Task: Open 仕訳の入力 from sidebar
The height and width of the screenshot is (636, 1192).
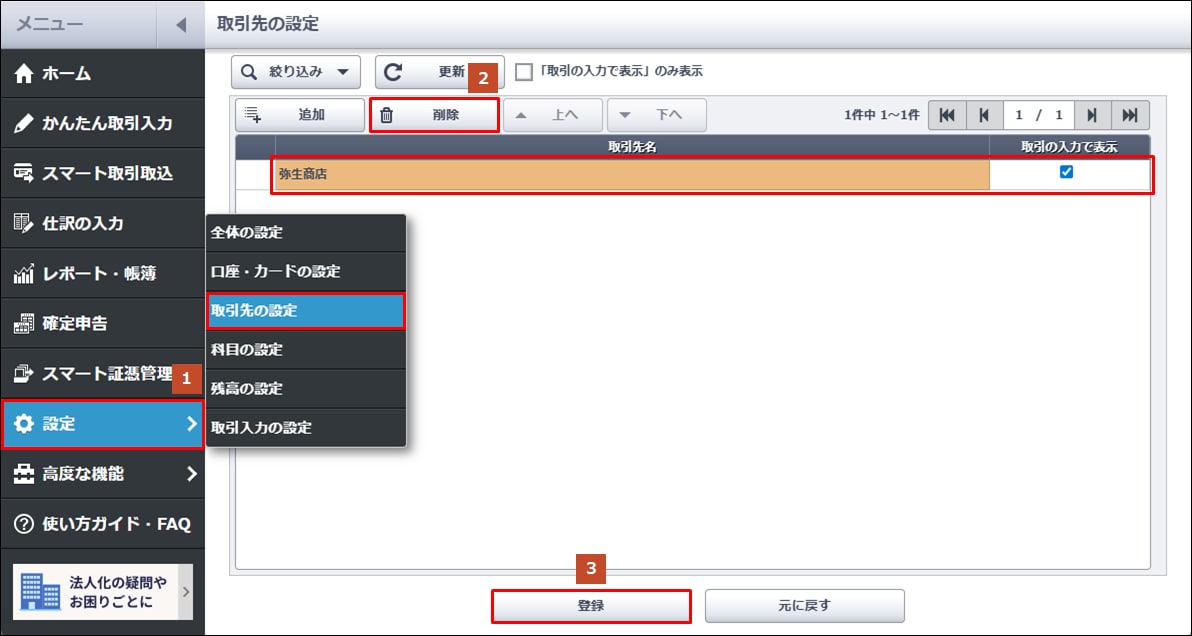Action: (102, 223)
